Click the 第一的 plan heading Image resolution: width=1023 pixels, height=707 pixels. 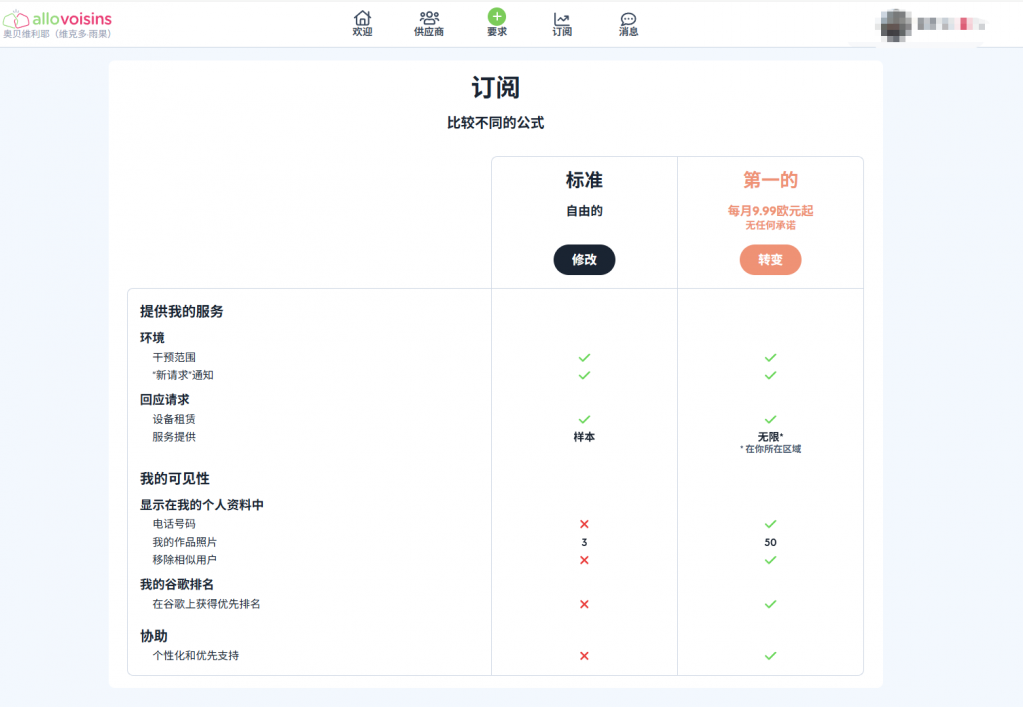(x=770, y=181)
